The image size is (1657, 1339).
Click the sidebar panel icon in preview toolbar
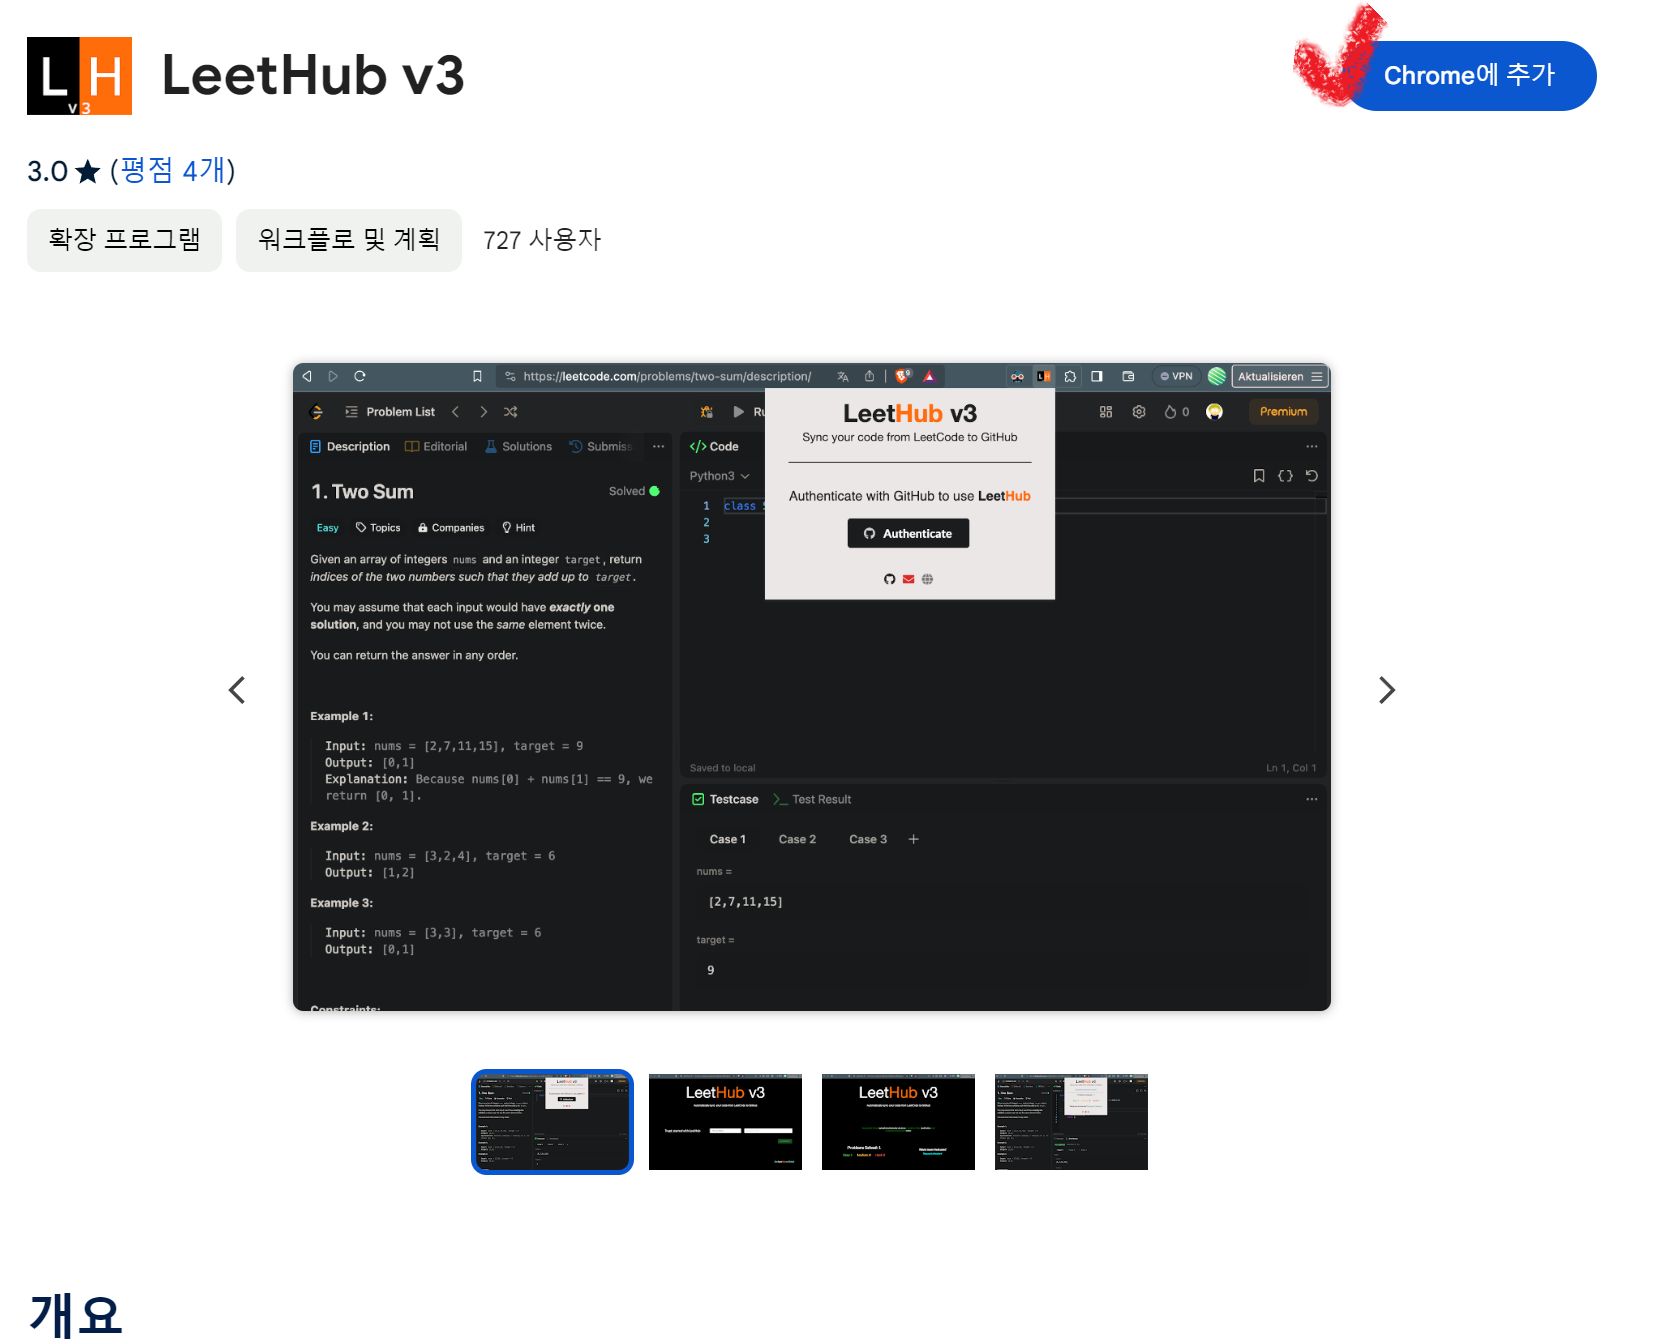1097,376
